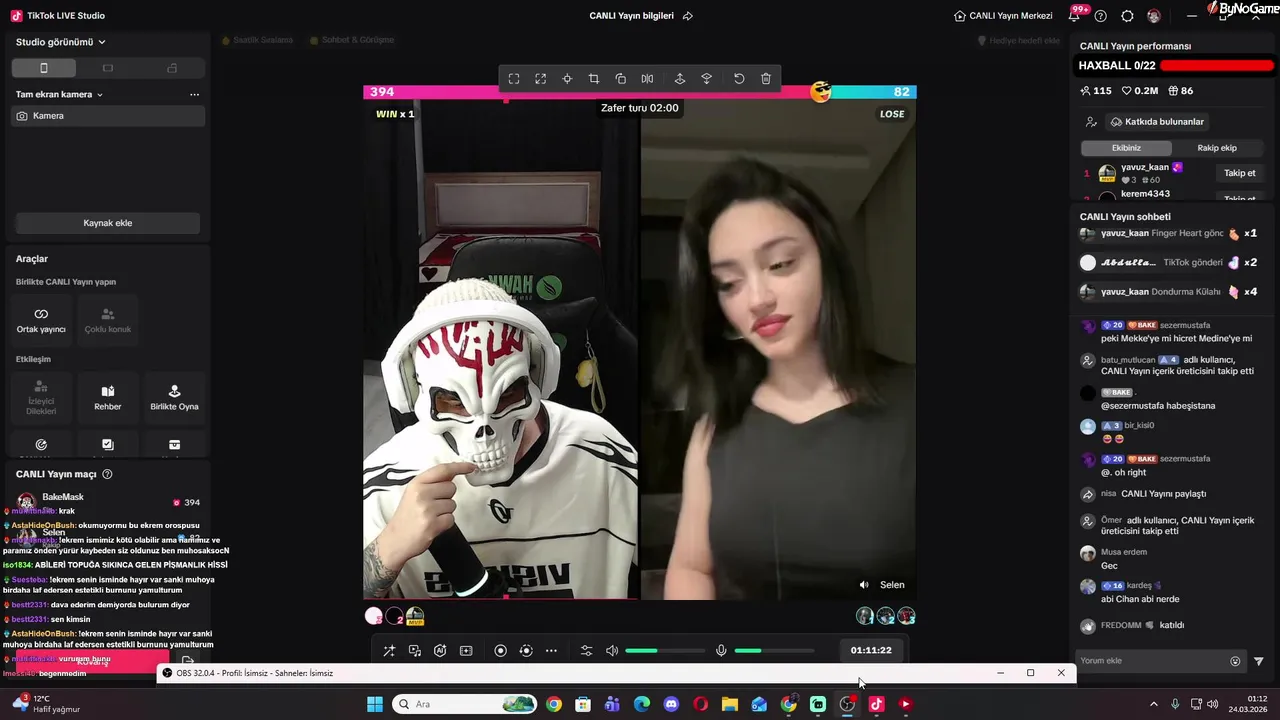Click the expand-to-fullscreen arrows icon
The image size is (1280, 720).
540,79
